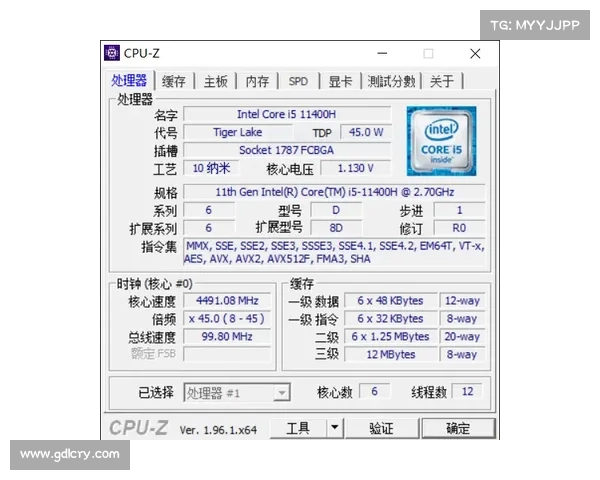Minimize the CPU-Z window
The image size is (600, 480).
[382, 54]
